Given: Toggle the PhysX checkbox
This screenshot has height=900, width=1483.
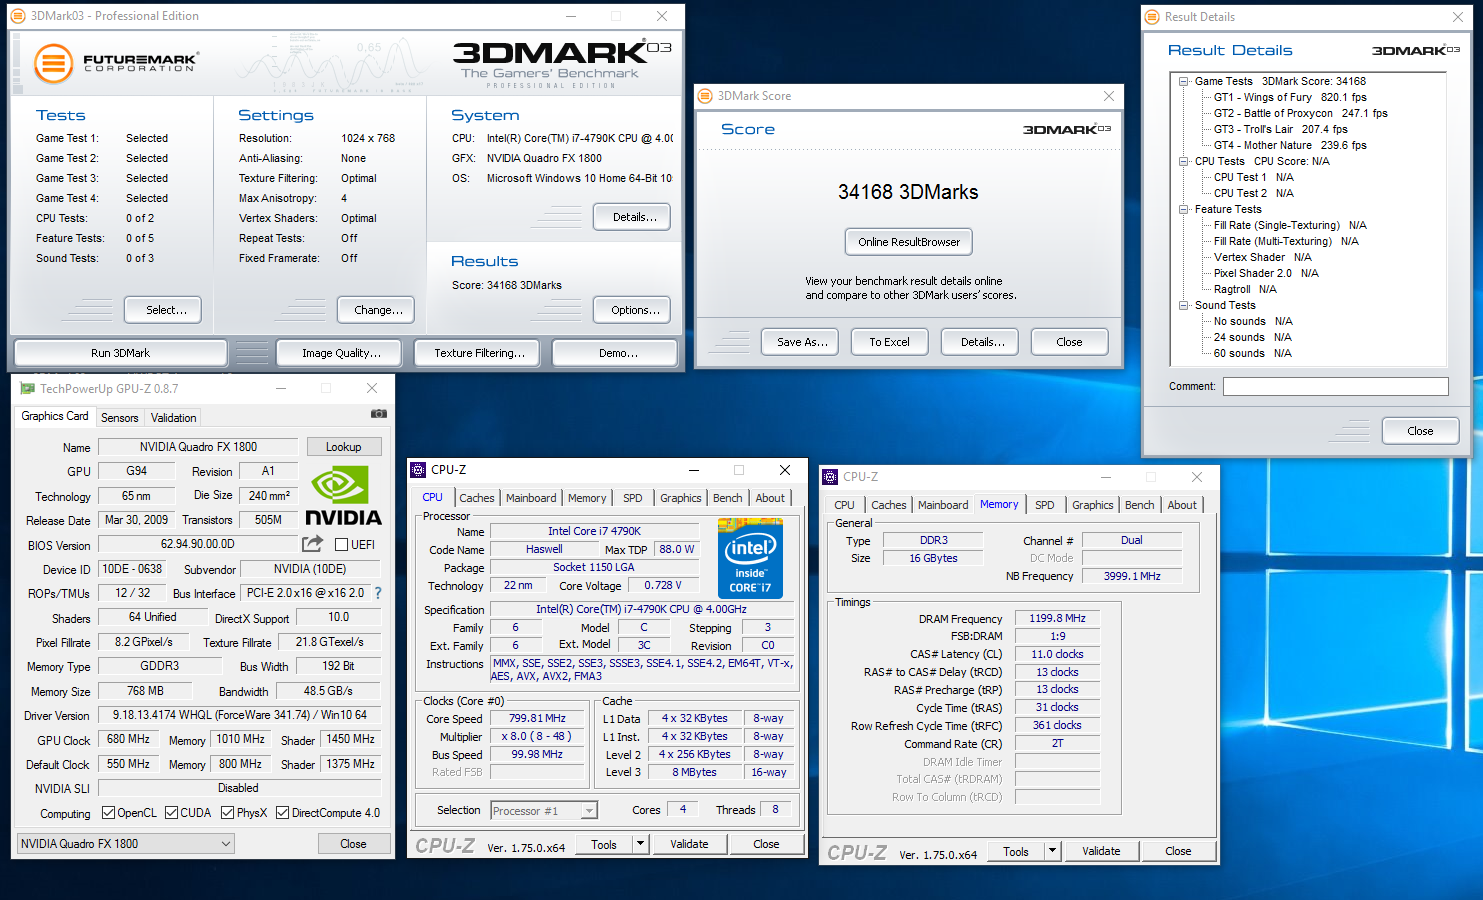Looking at the screenshot, I should [x=227, y=812].
